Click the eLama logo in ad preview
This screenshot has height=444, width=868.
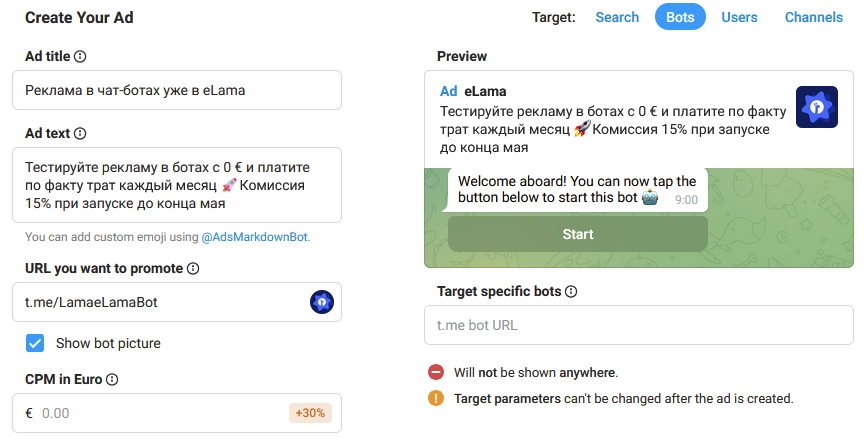point(816,107)
